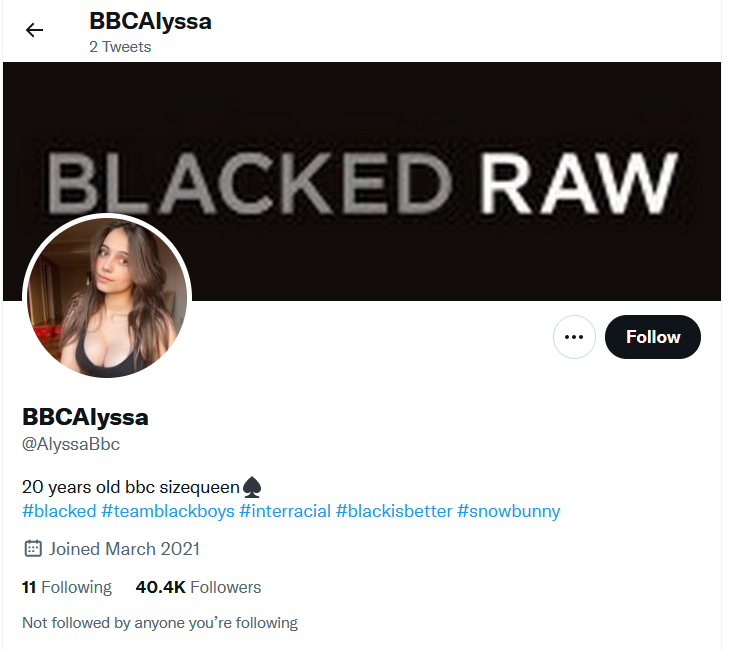The width and height of the screenshot is (734, 650).
Task: Open the #snowbunny hashtag link
Action: pos(509,511)
